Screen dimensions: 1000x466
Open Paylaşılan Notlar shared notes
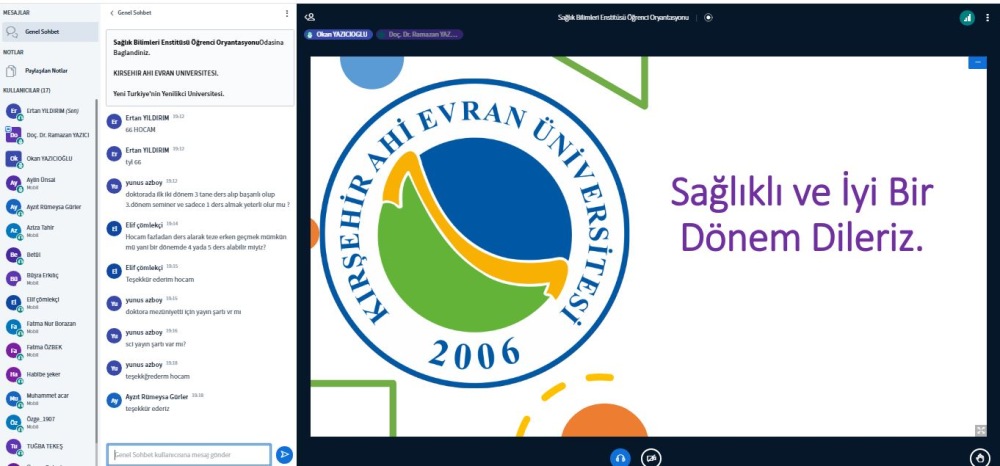pos(50,71)
